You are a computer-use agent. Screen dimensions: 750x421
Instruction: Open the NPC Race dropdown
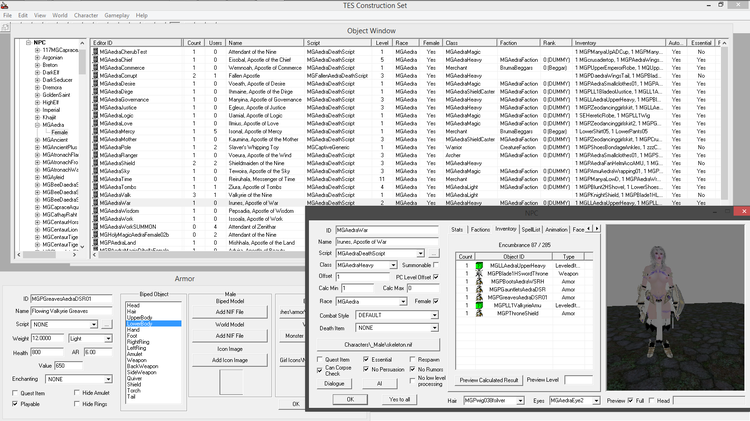(403, 301)
